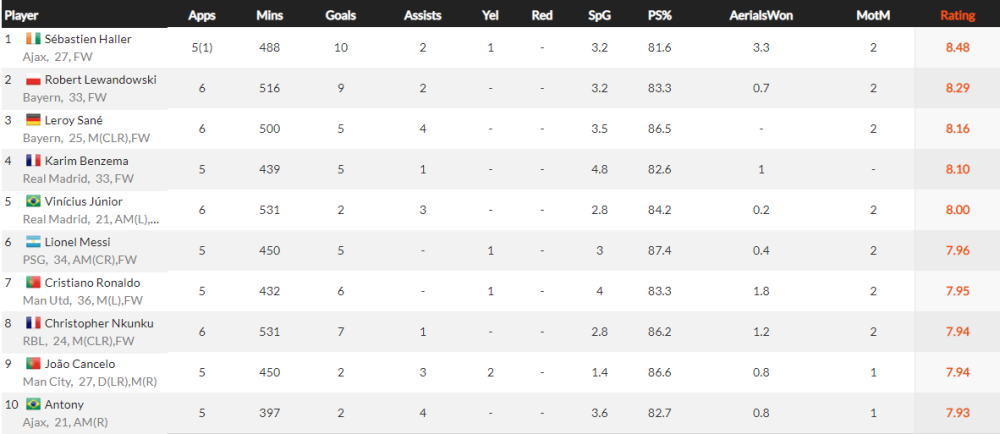The image size is (1000, 434).
Task: Click the Argentina flag next to Lionel Messi
Action: click(x=33, y=242)
